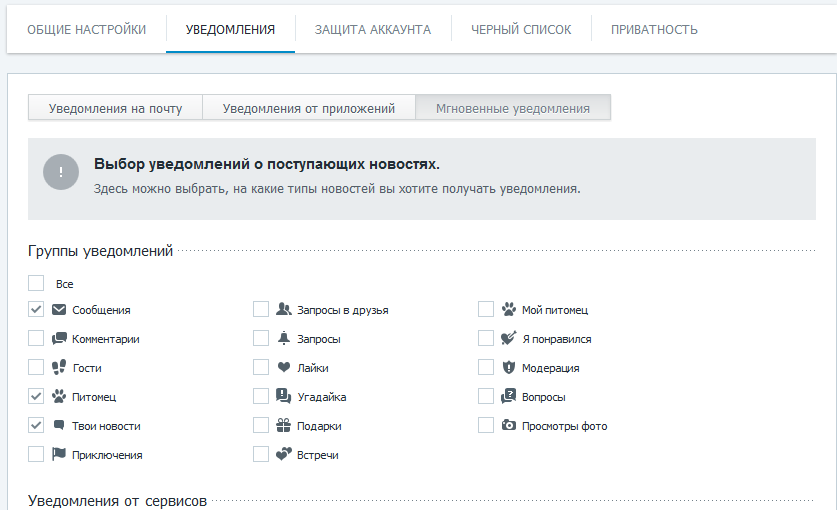
Task: Go to the Приватность tab
Action: pyautogui.click(x=654, y=30)
